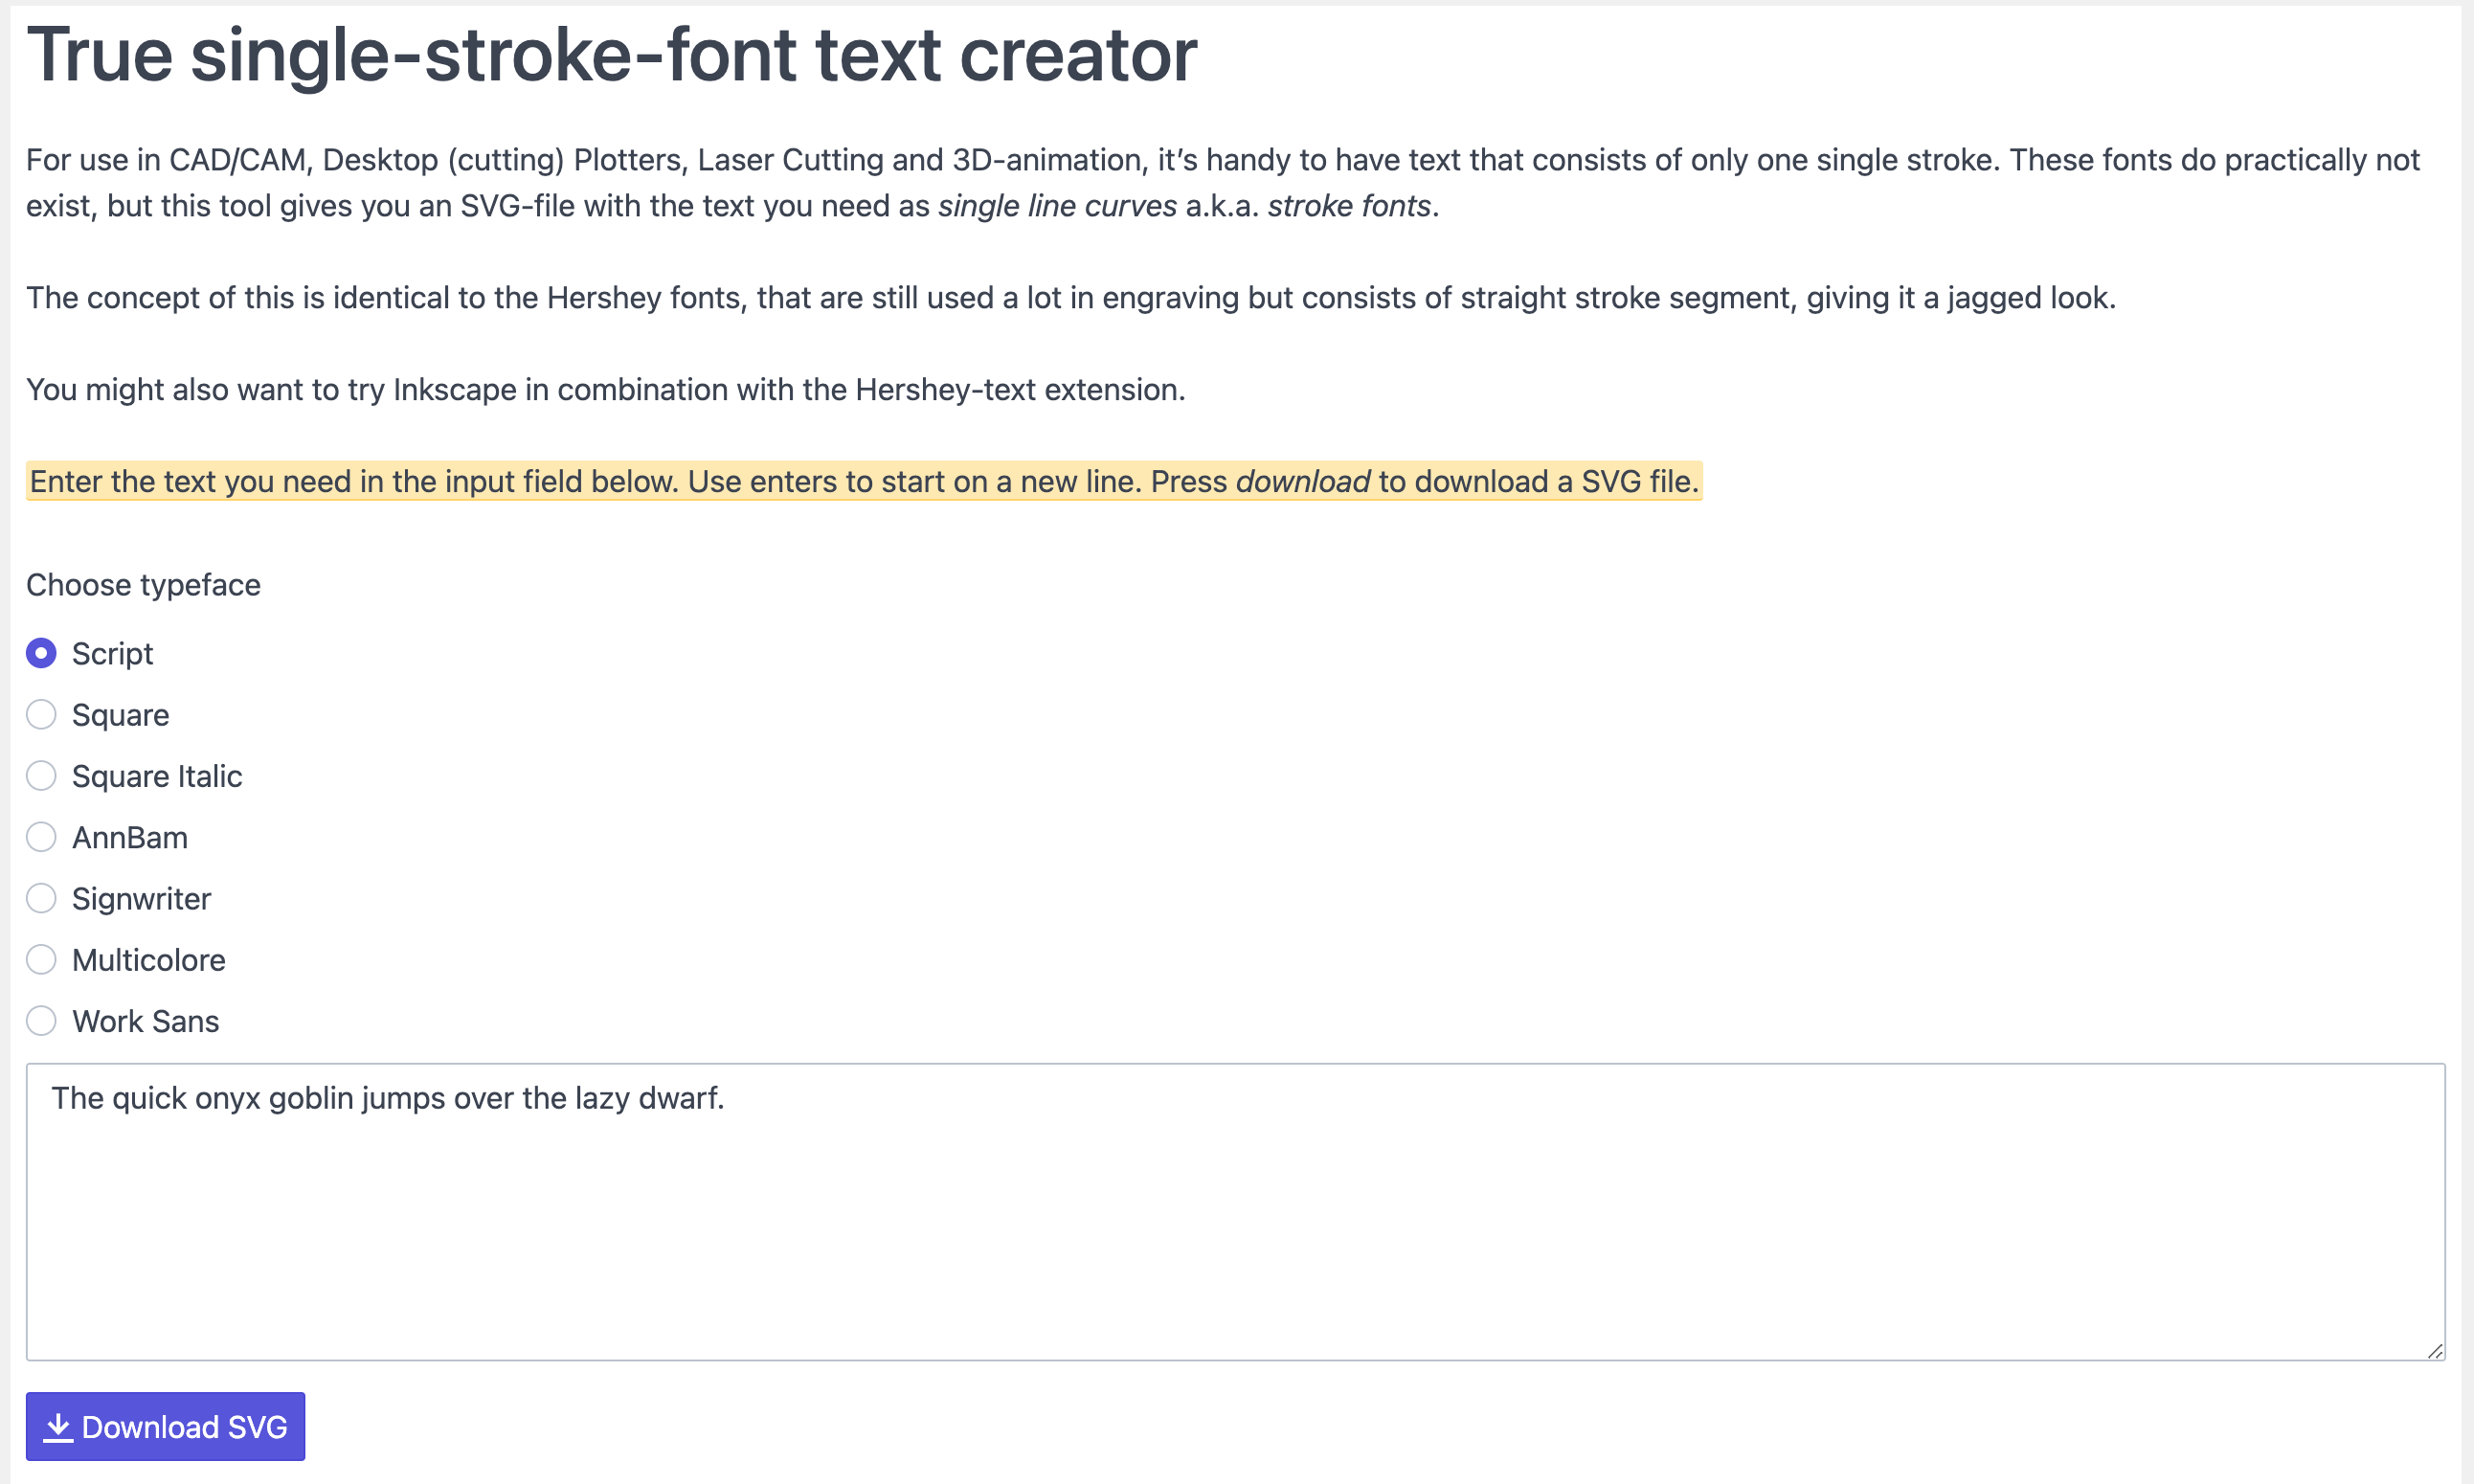Switch typeface to Signwriter

pos(41,898)
